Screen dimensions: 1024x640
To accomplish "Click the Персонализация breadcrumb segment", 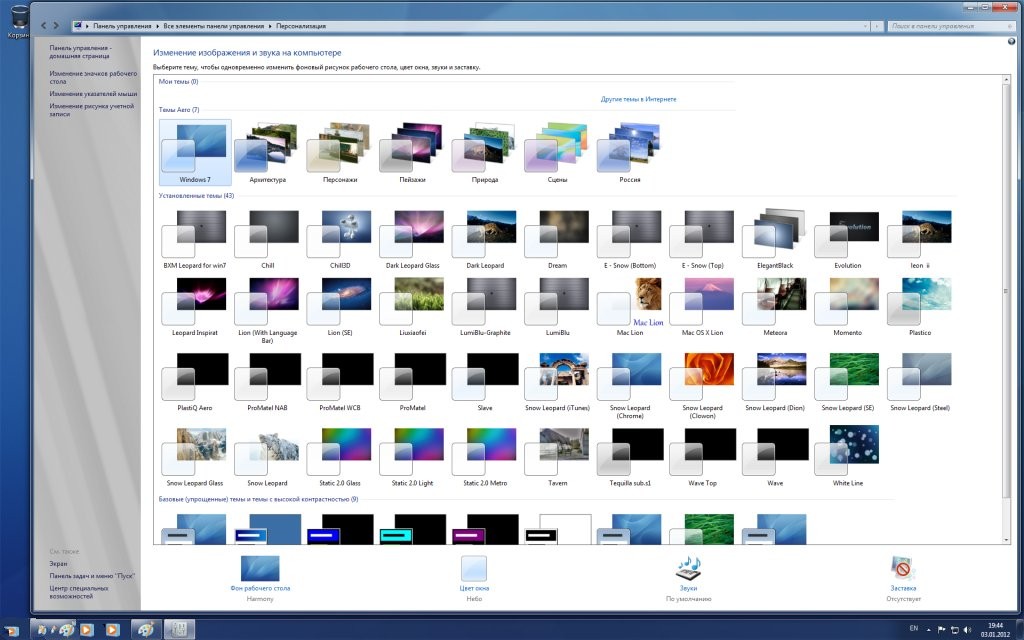I will click(301, 26).
